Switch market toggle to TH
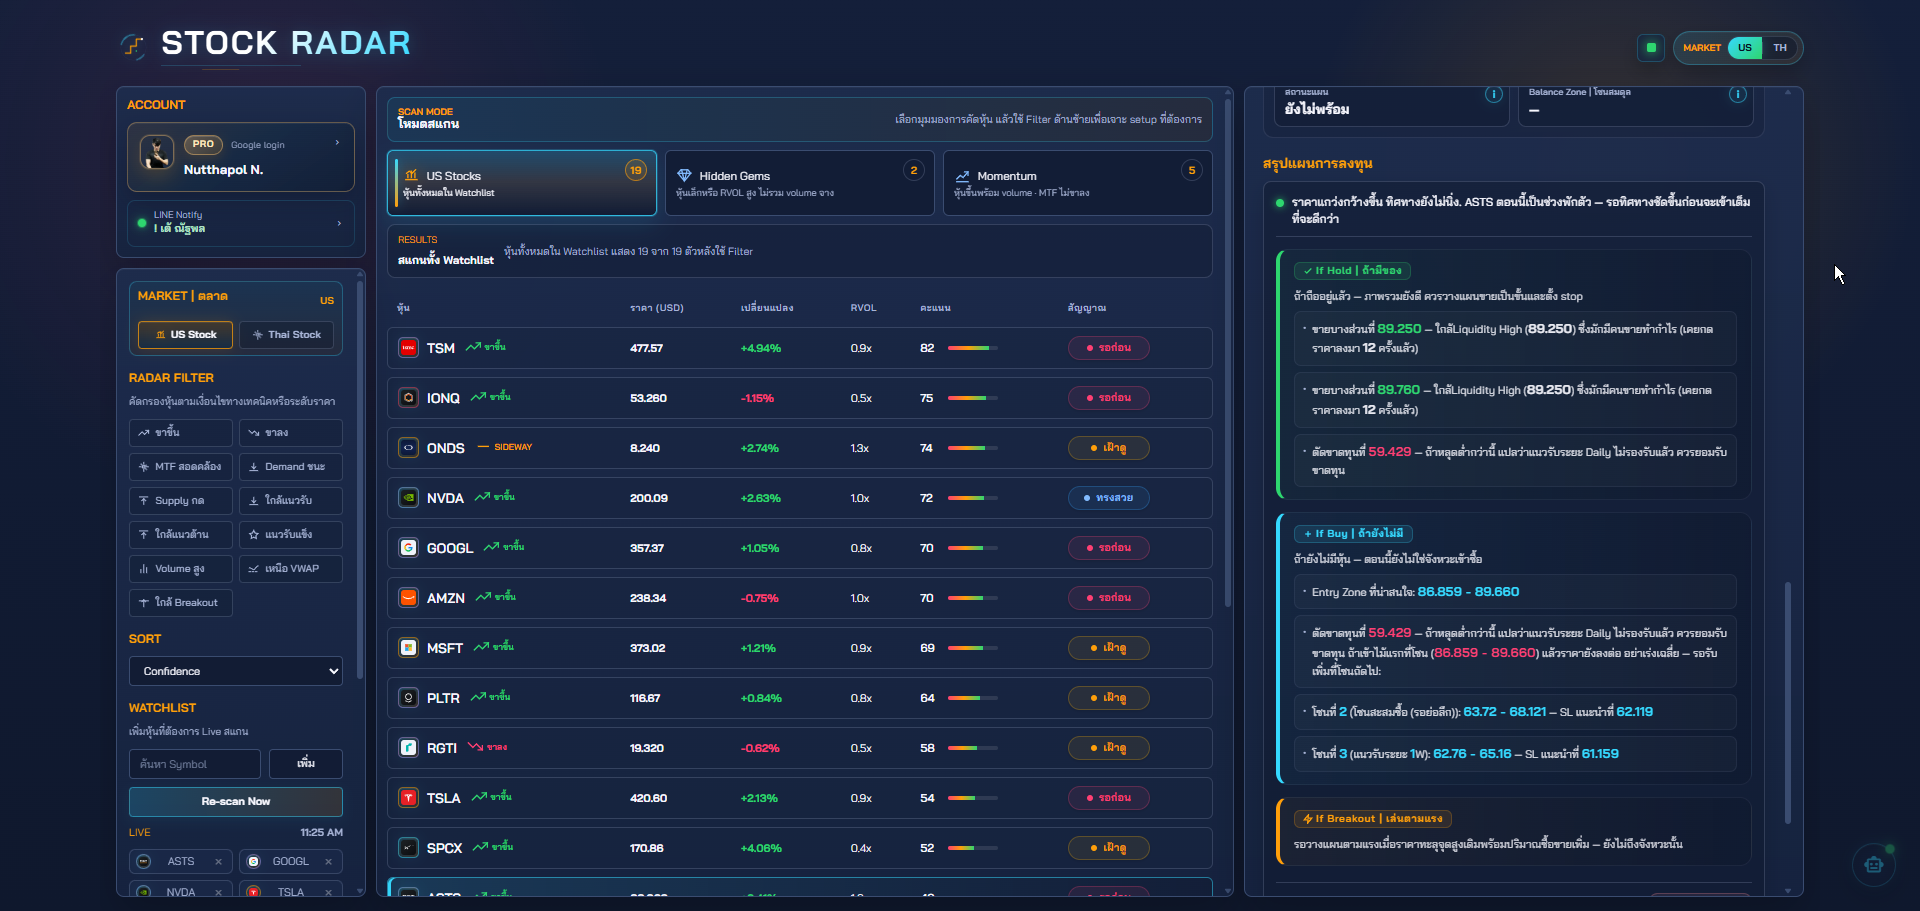Image resolution: width=1920 pixels, height=911 pixels. pyautogui.click(x=1780, y=48)
